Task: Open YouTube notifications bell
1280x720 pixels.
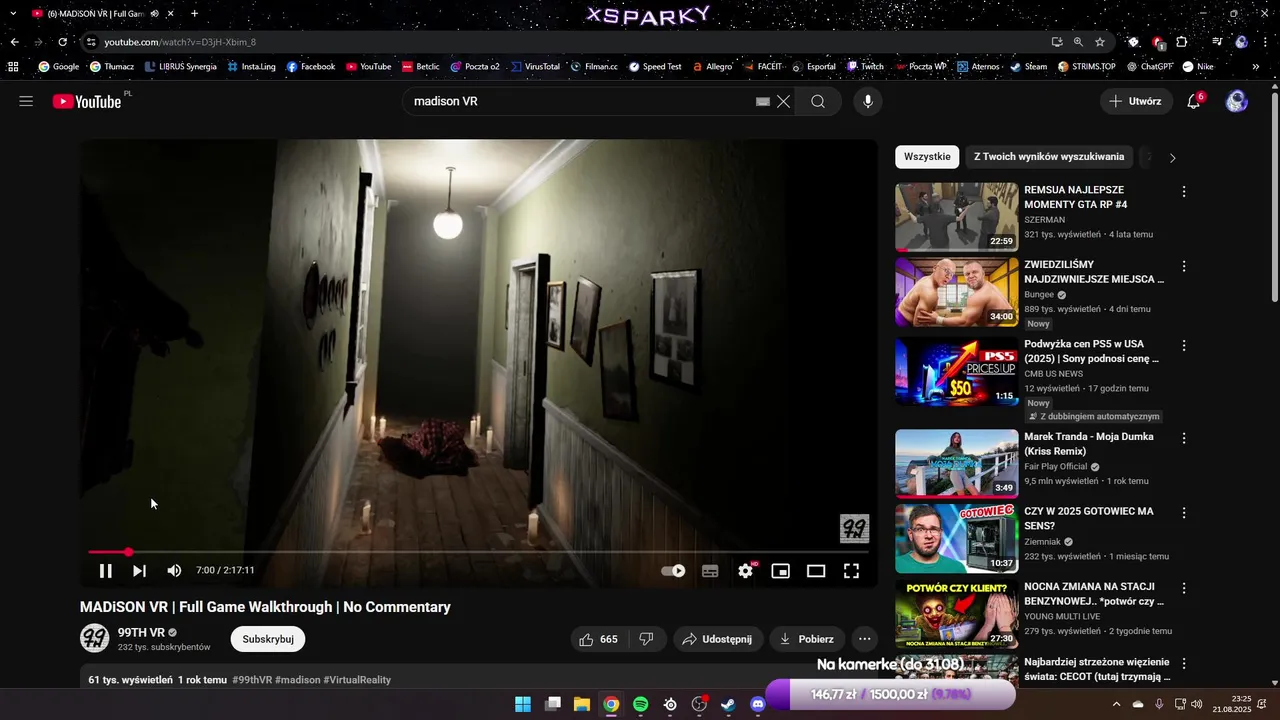Action: (1193, 101)
